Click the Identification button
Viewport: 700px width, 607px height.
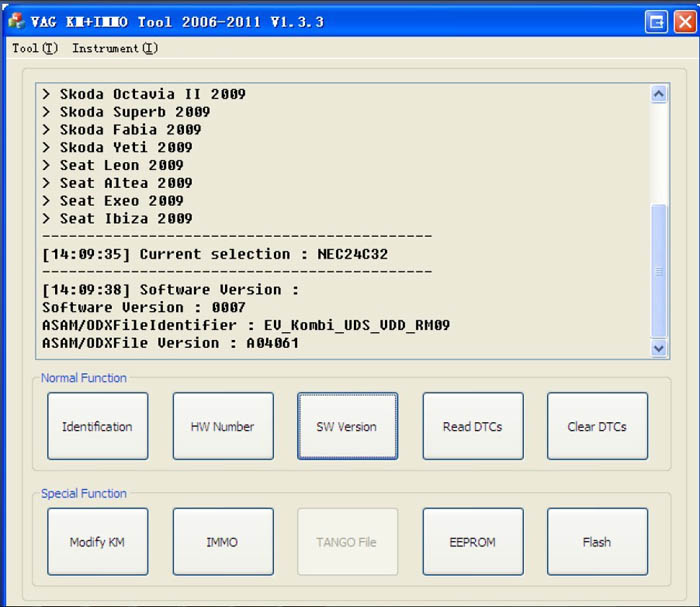point(98,426)
